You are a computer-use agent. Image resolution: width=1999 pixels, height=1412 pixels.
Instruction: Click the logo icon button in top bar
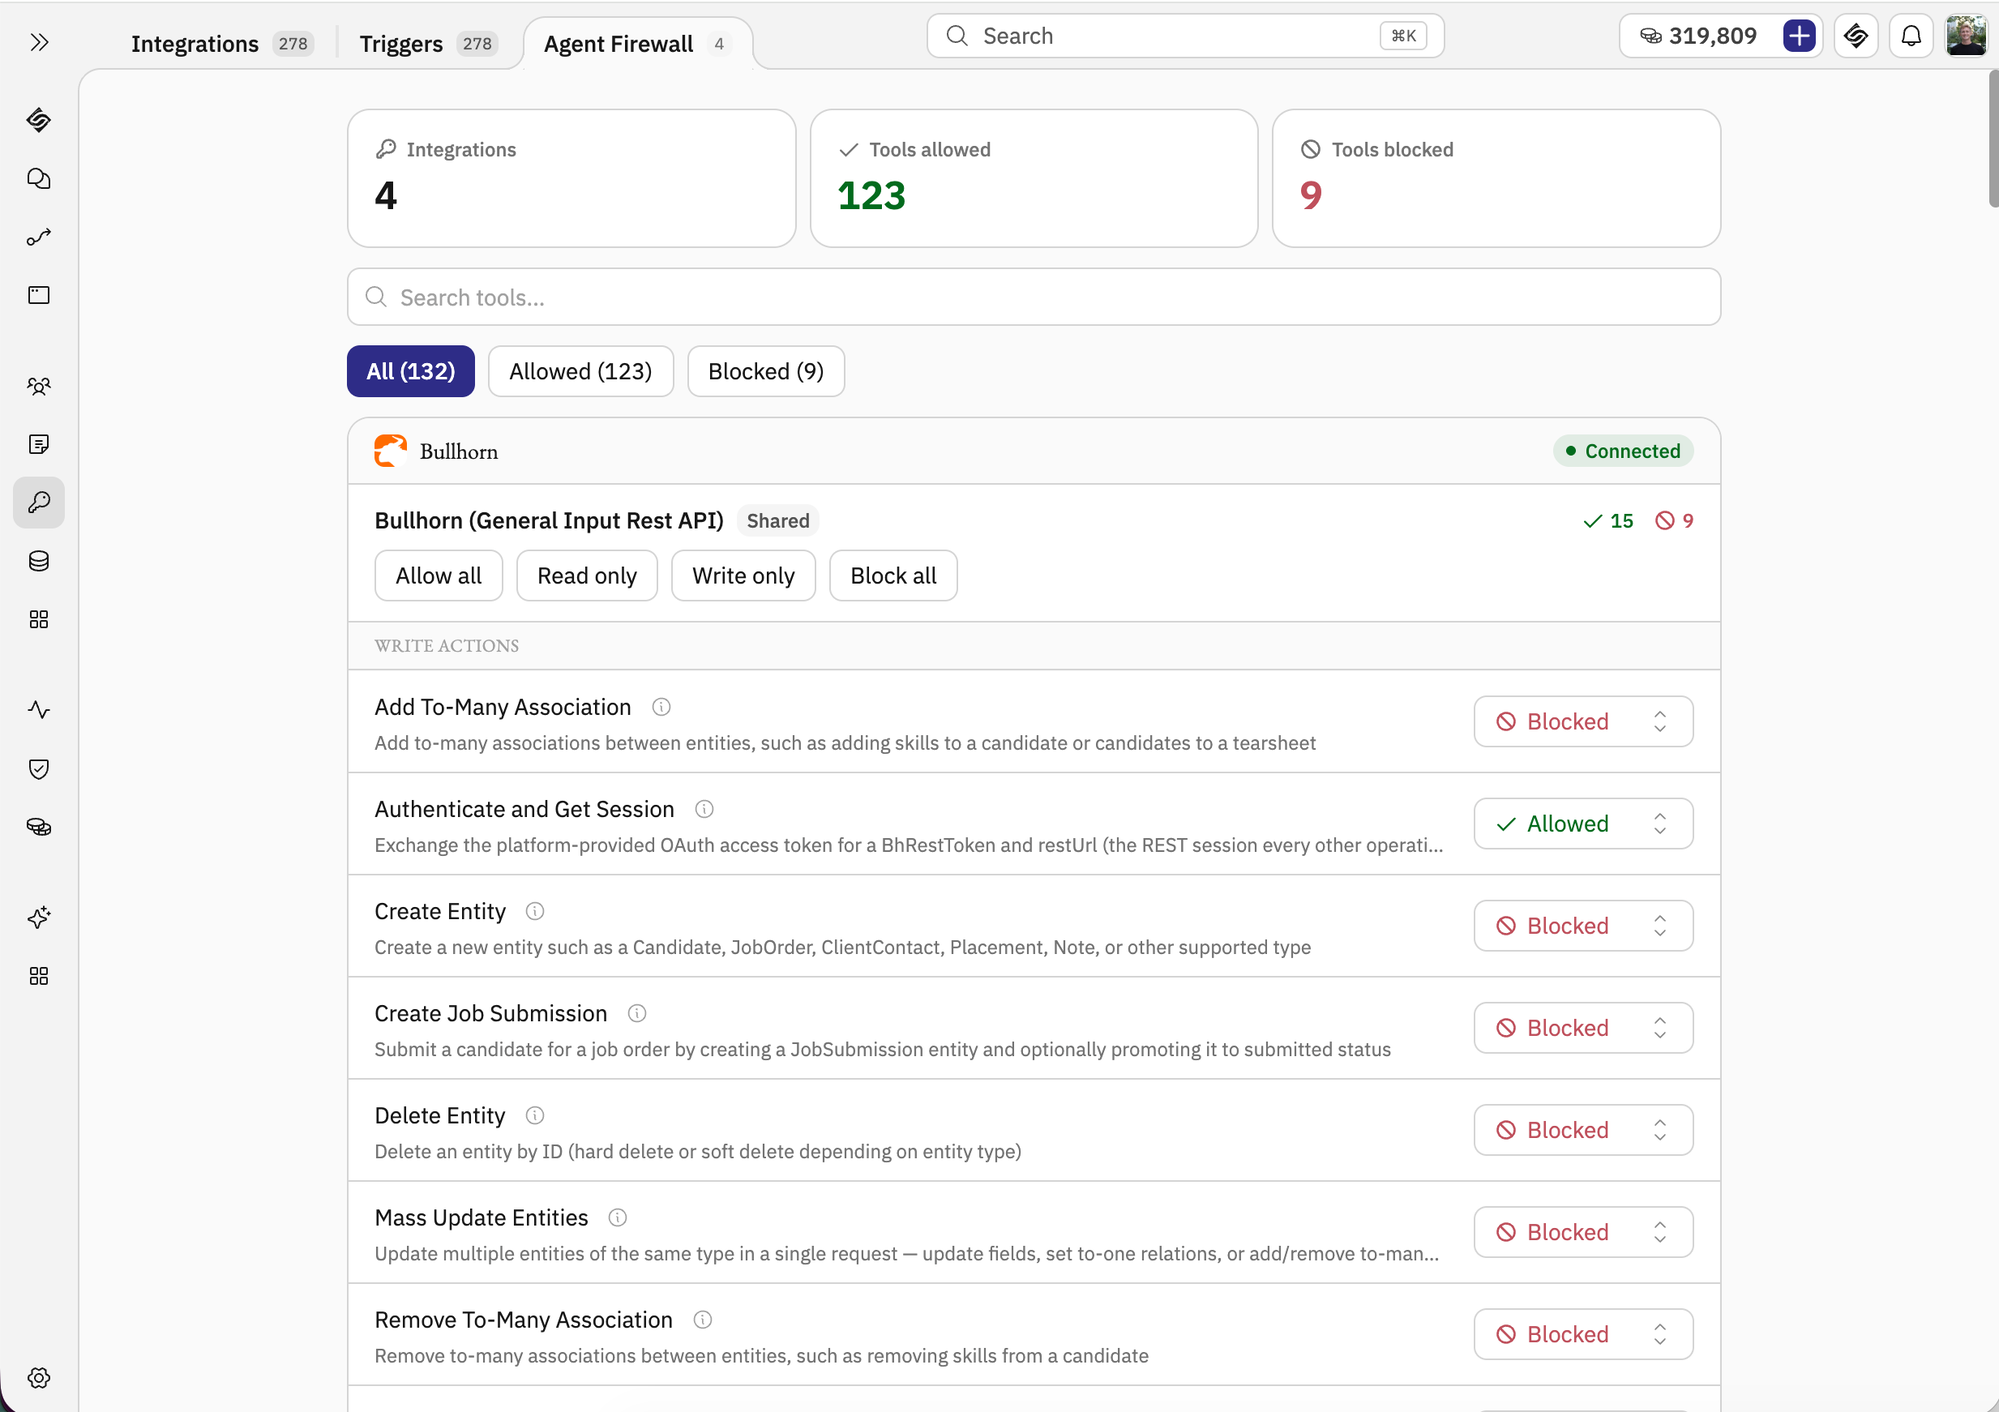[1856, 36]
